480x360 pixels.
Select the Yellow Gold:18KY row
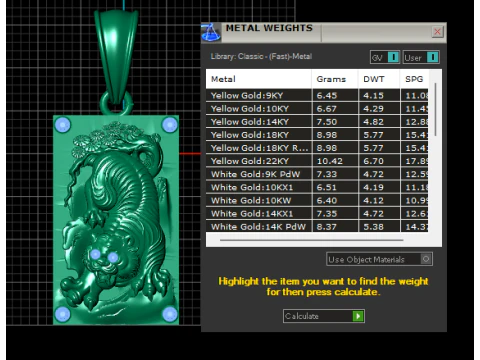(317, 135)
